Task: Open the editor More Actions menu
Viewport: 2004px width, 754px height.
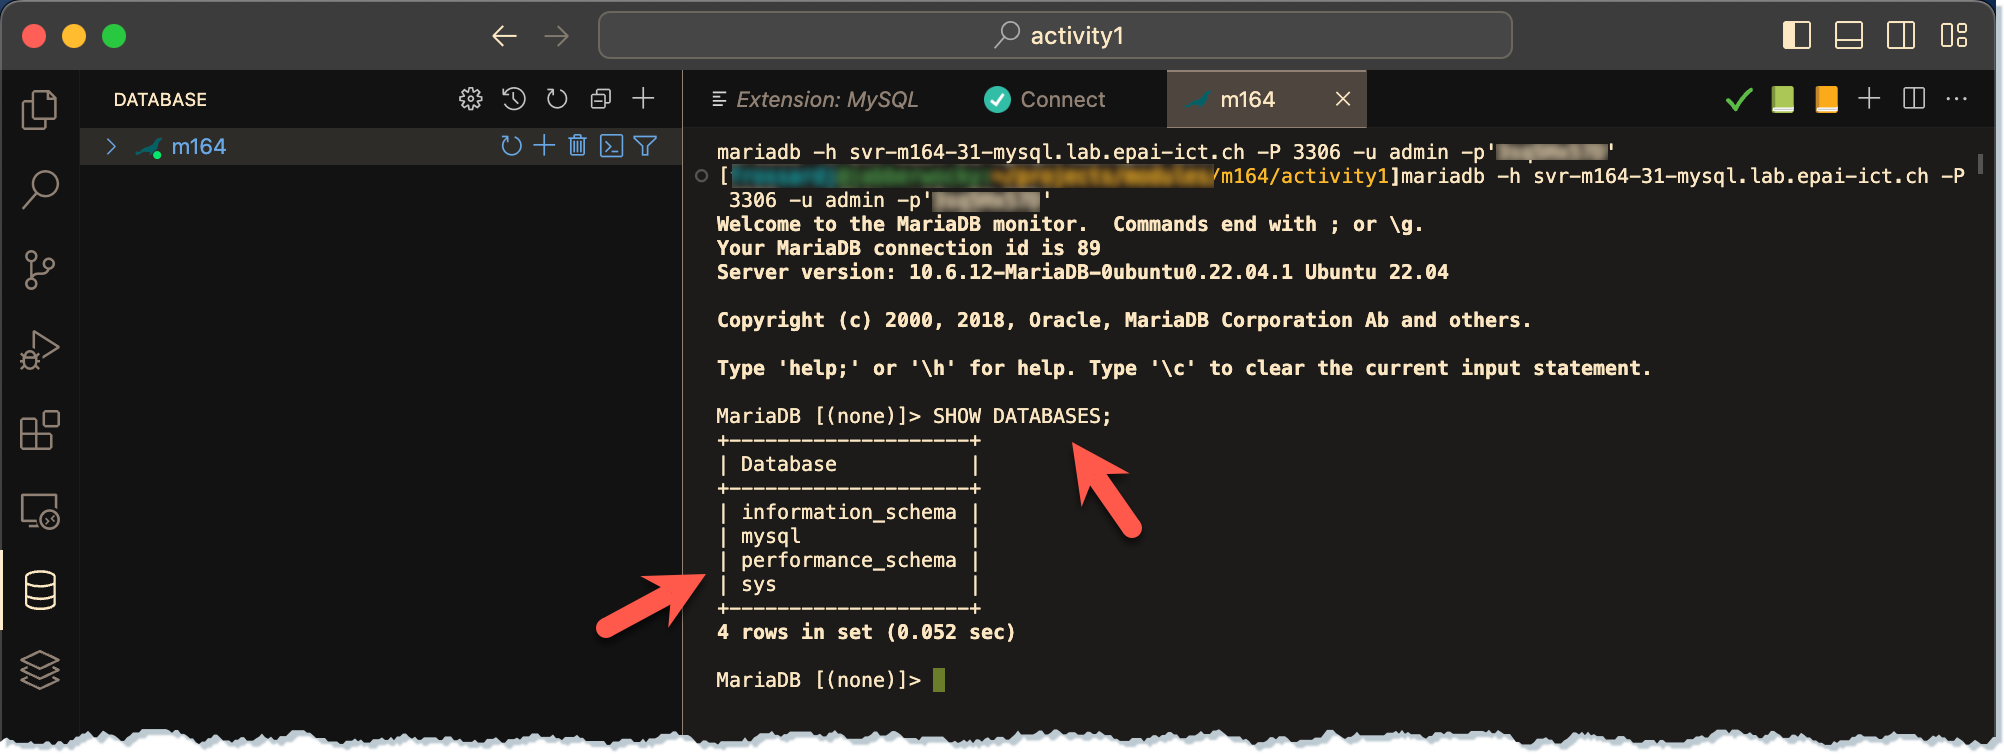Action: (1957, 98)
